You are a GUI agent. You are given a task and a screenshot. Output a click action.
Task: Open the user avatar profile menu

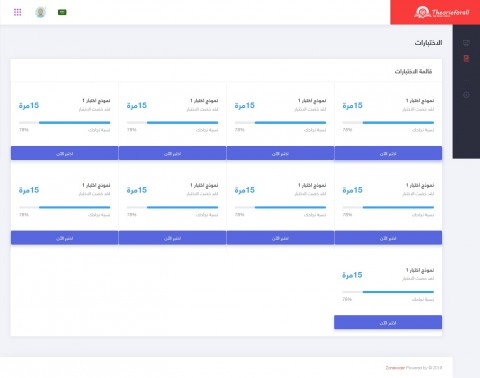point(41,12)
